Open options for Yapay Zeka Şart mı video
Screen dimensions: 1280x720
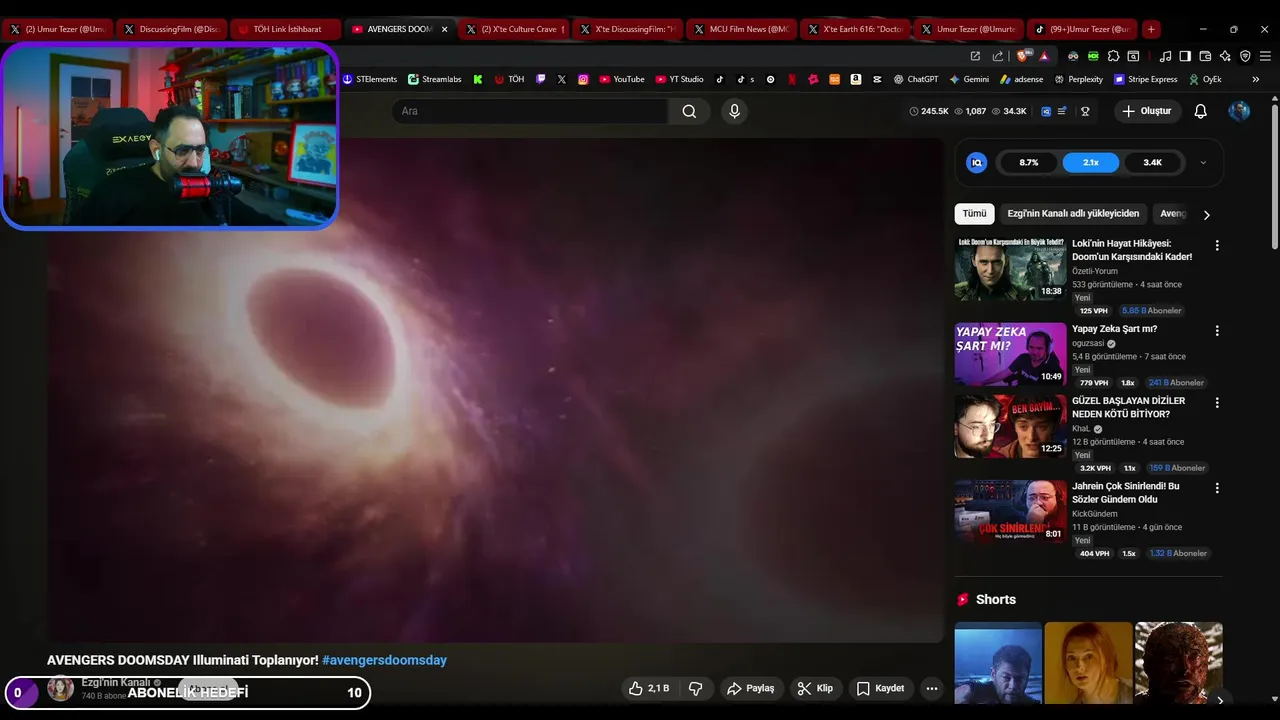(1217, 330)
